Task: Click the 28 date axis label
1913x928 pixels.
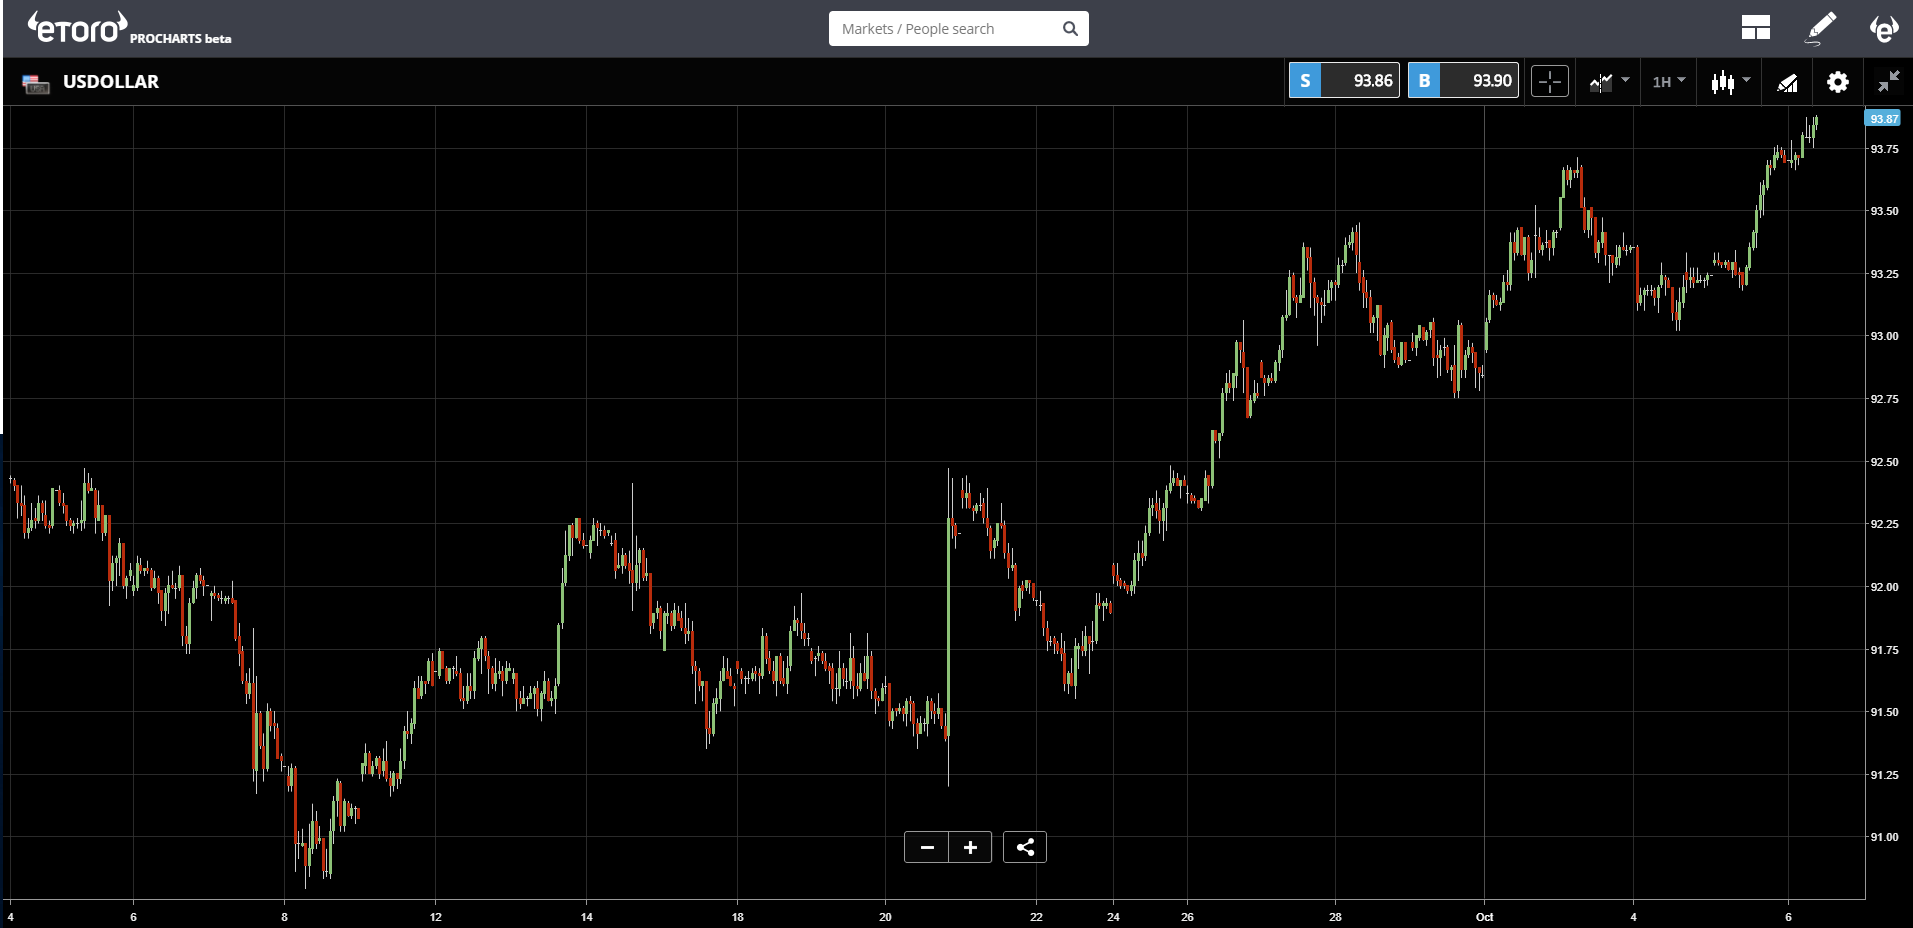Action: (x=1335, y=917)
